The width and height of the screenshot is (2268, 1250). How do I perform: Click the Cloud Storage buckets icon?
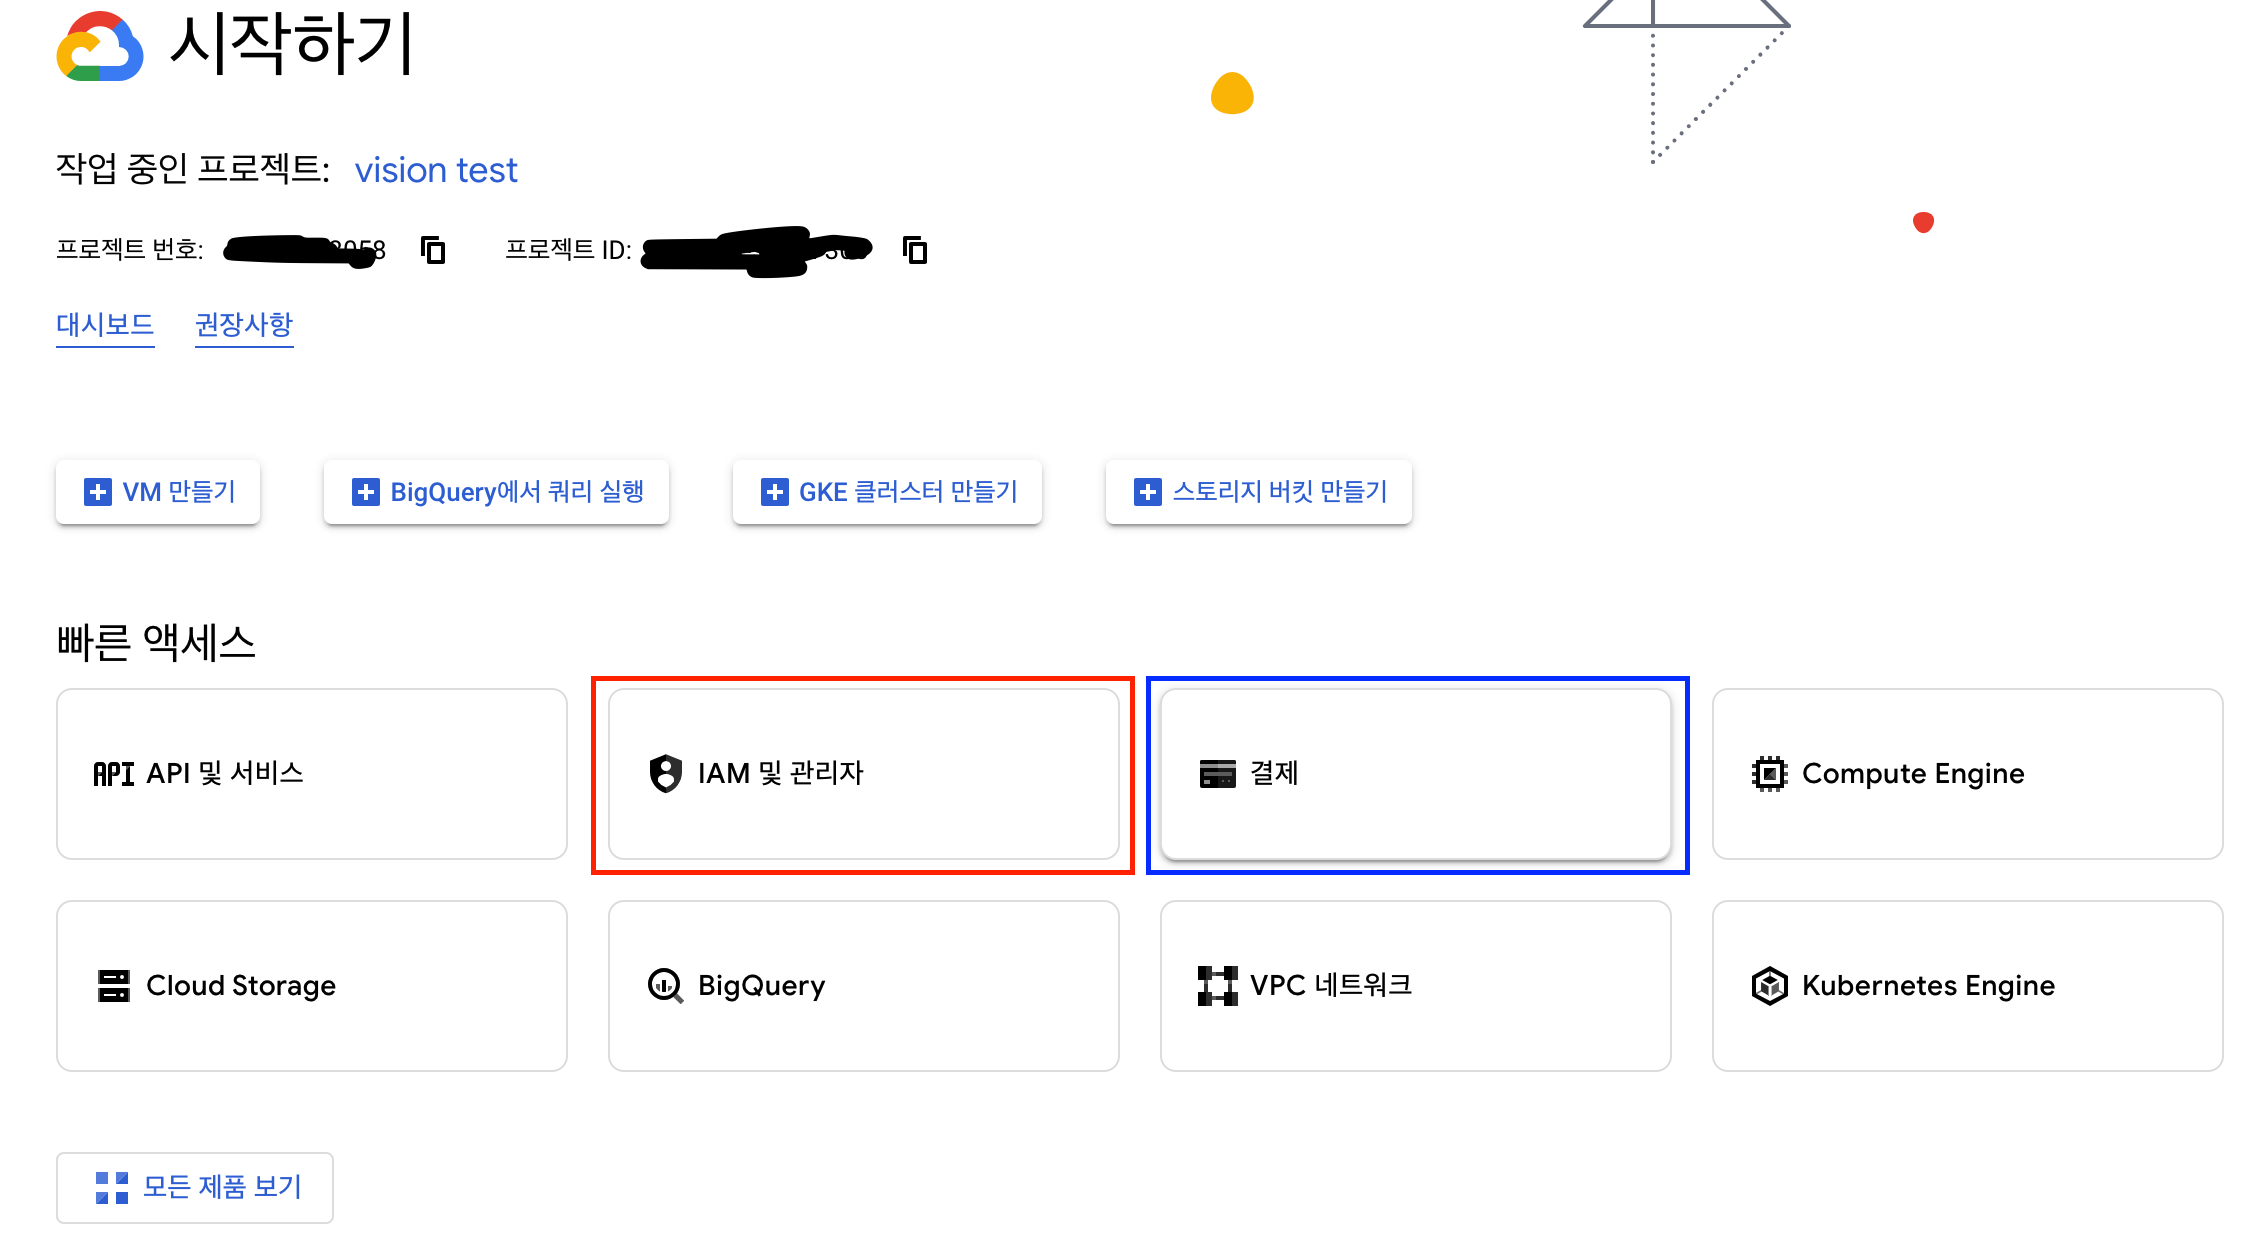[x=113, y=985]
